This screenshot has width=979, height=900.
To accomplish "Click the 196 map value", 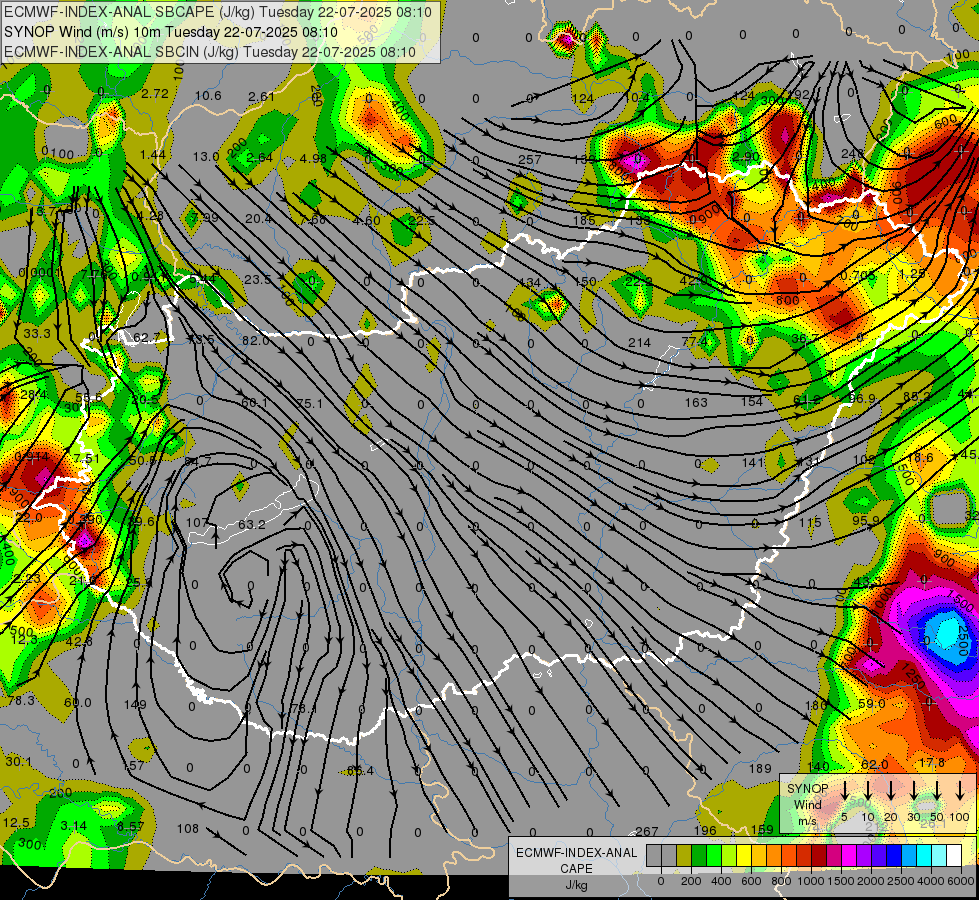I will click(x=705, y=830).
